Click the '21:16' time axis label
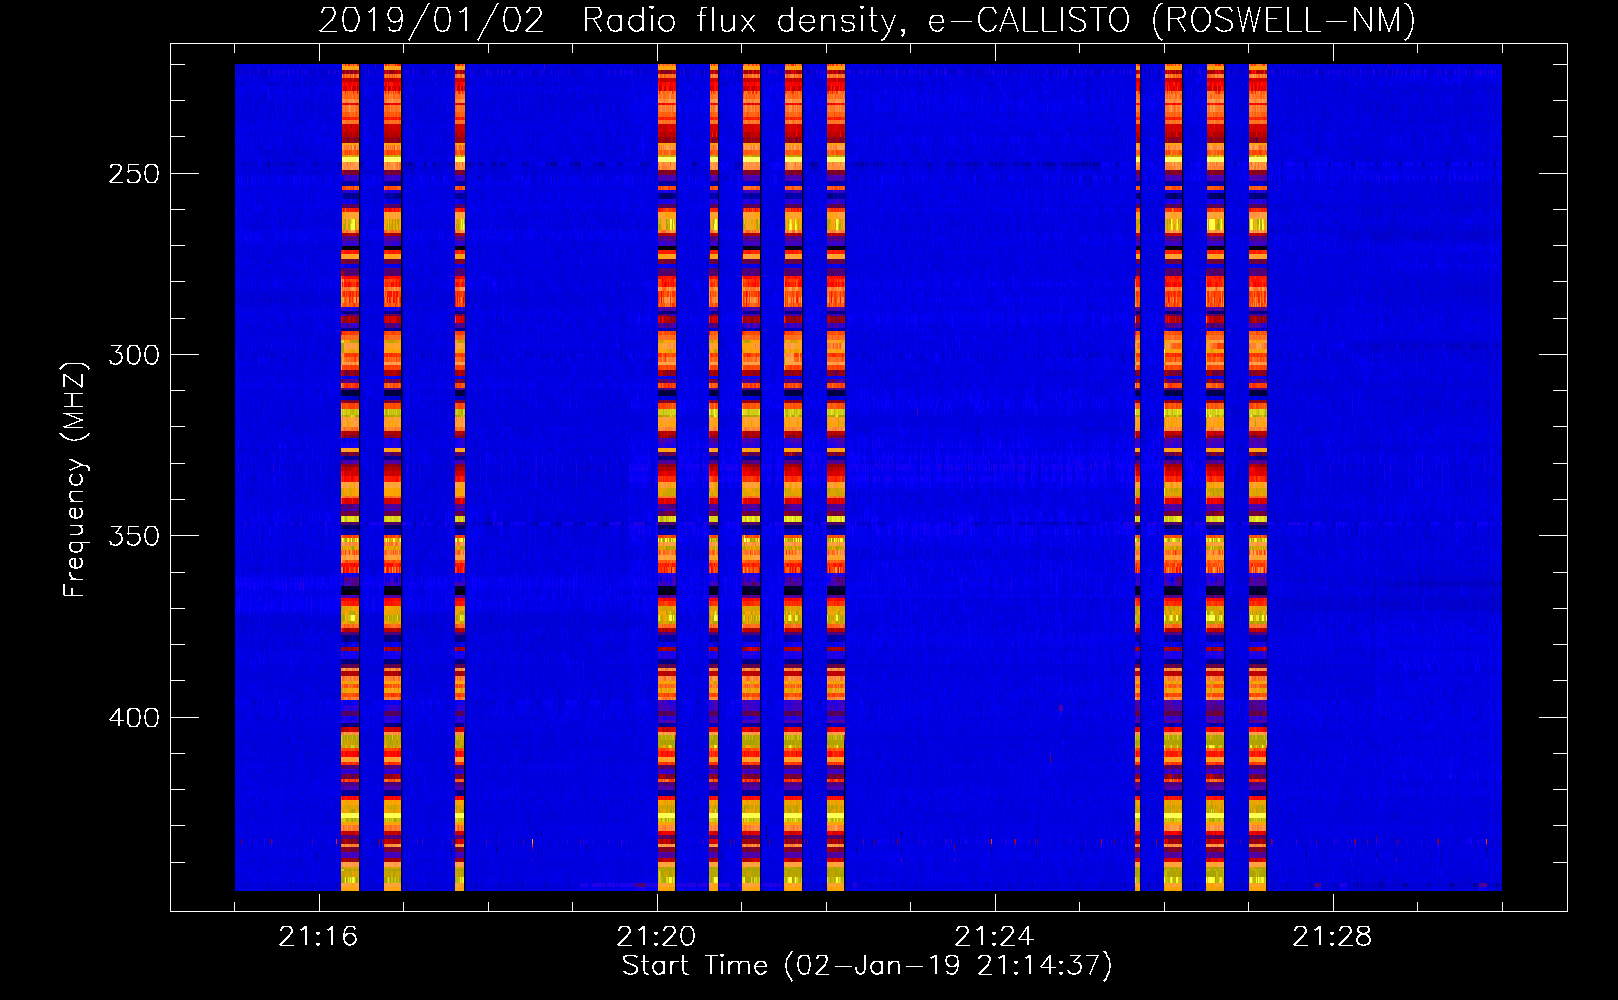The height and width of the screenshot is (1000, 1618). (318, 937)
